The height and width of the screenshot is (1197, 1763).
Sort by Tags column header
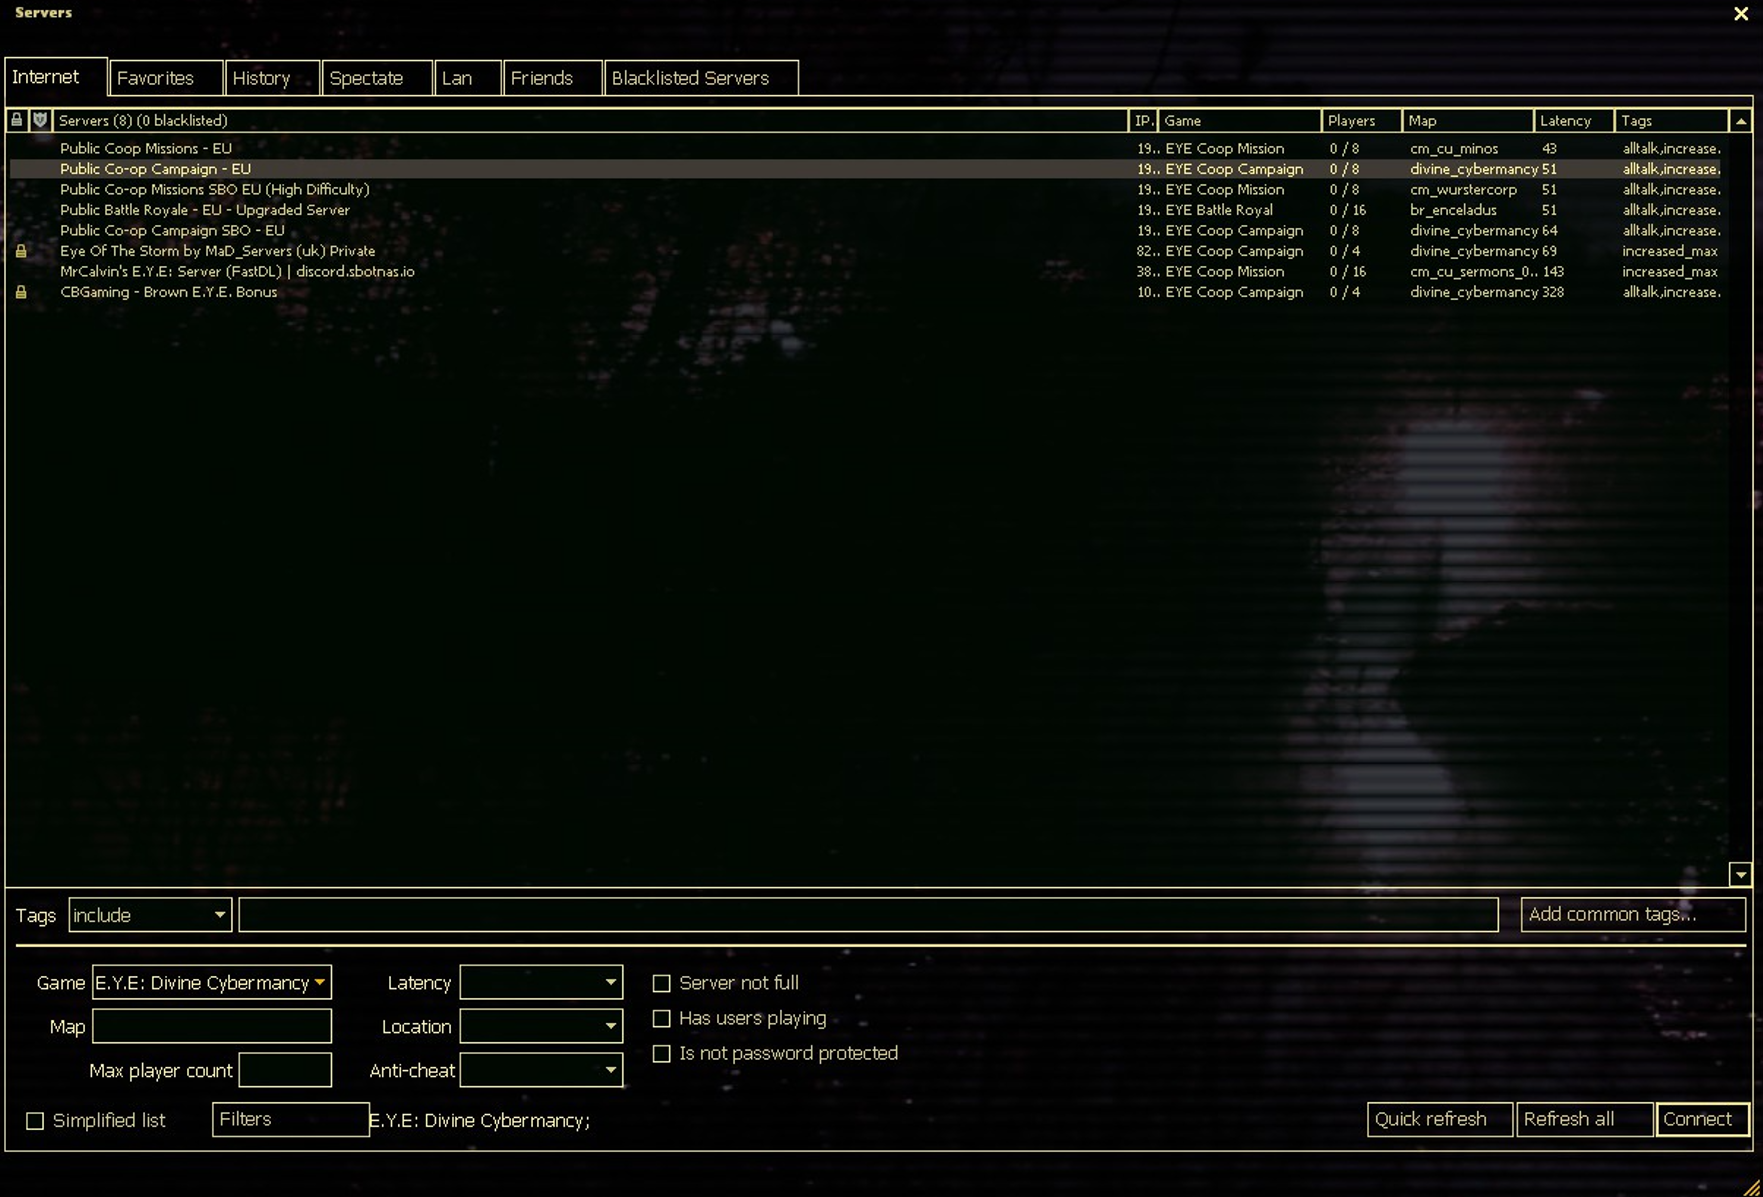click(x=1671, y=120)
